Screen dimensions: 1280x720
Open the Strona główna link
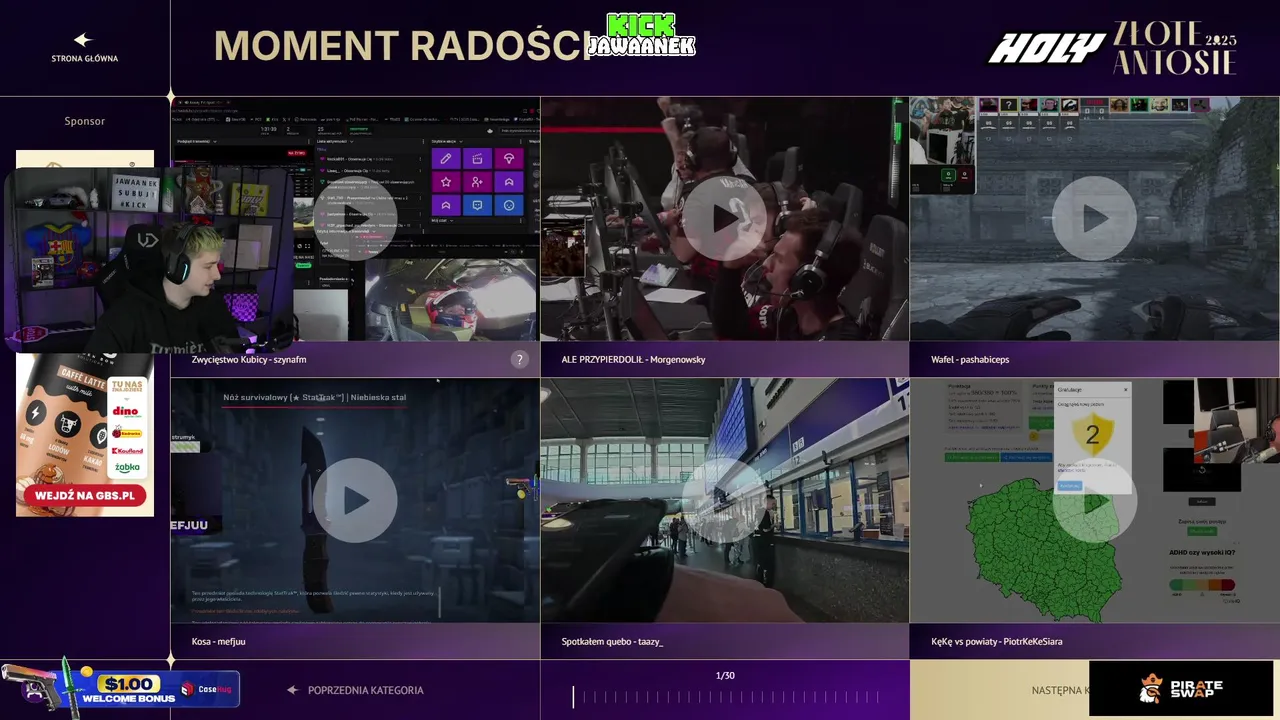point(85,58)
